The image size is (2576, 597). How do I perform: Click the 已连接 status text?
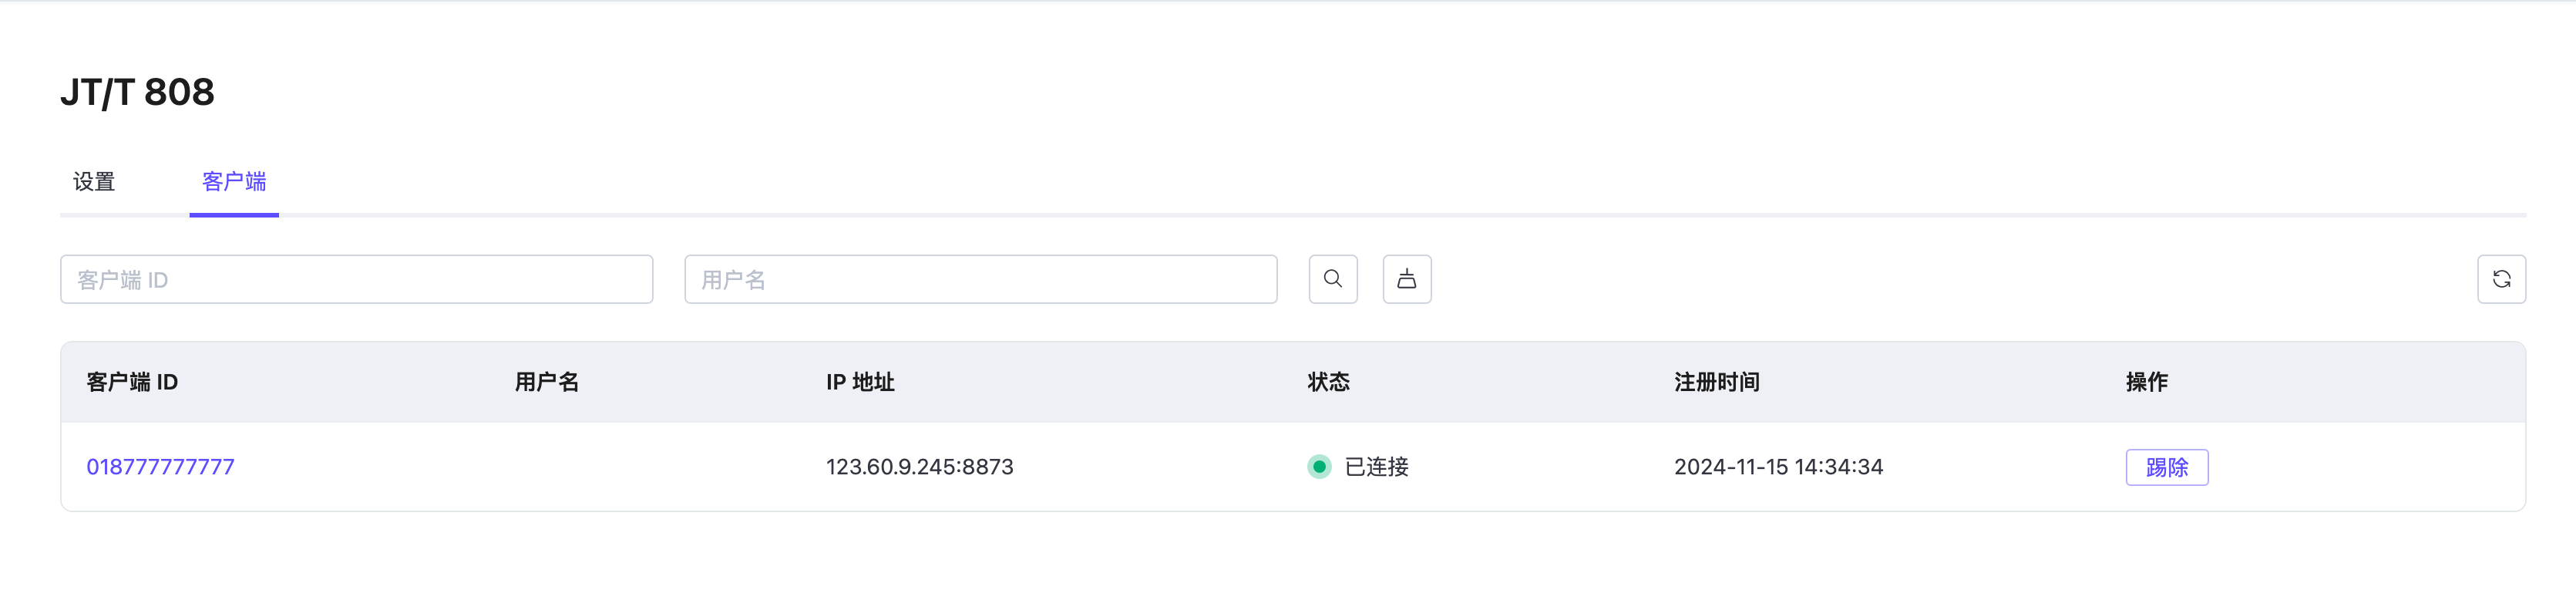click(x=1376, y=467)
